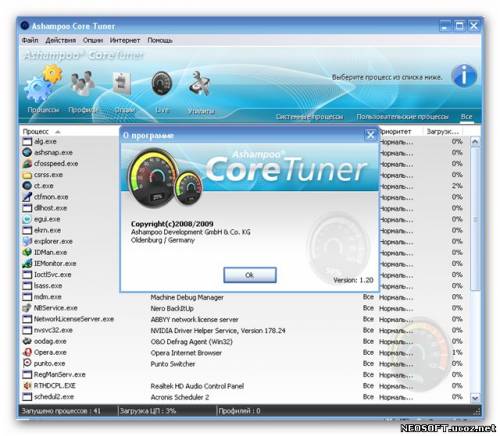Select the schedul2.exe window icon
Image resolution: width=500 pixels, height=436 pixels.
(x=27, y=397)
